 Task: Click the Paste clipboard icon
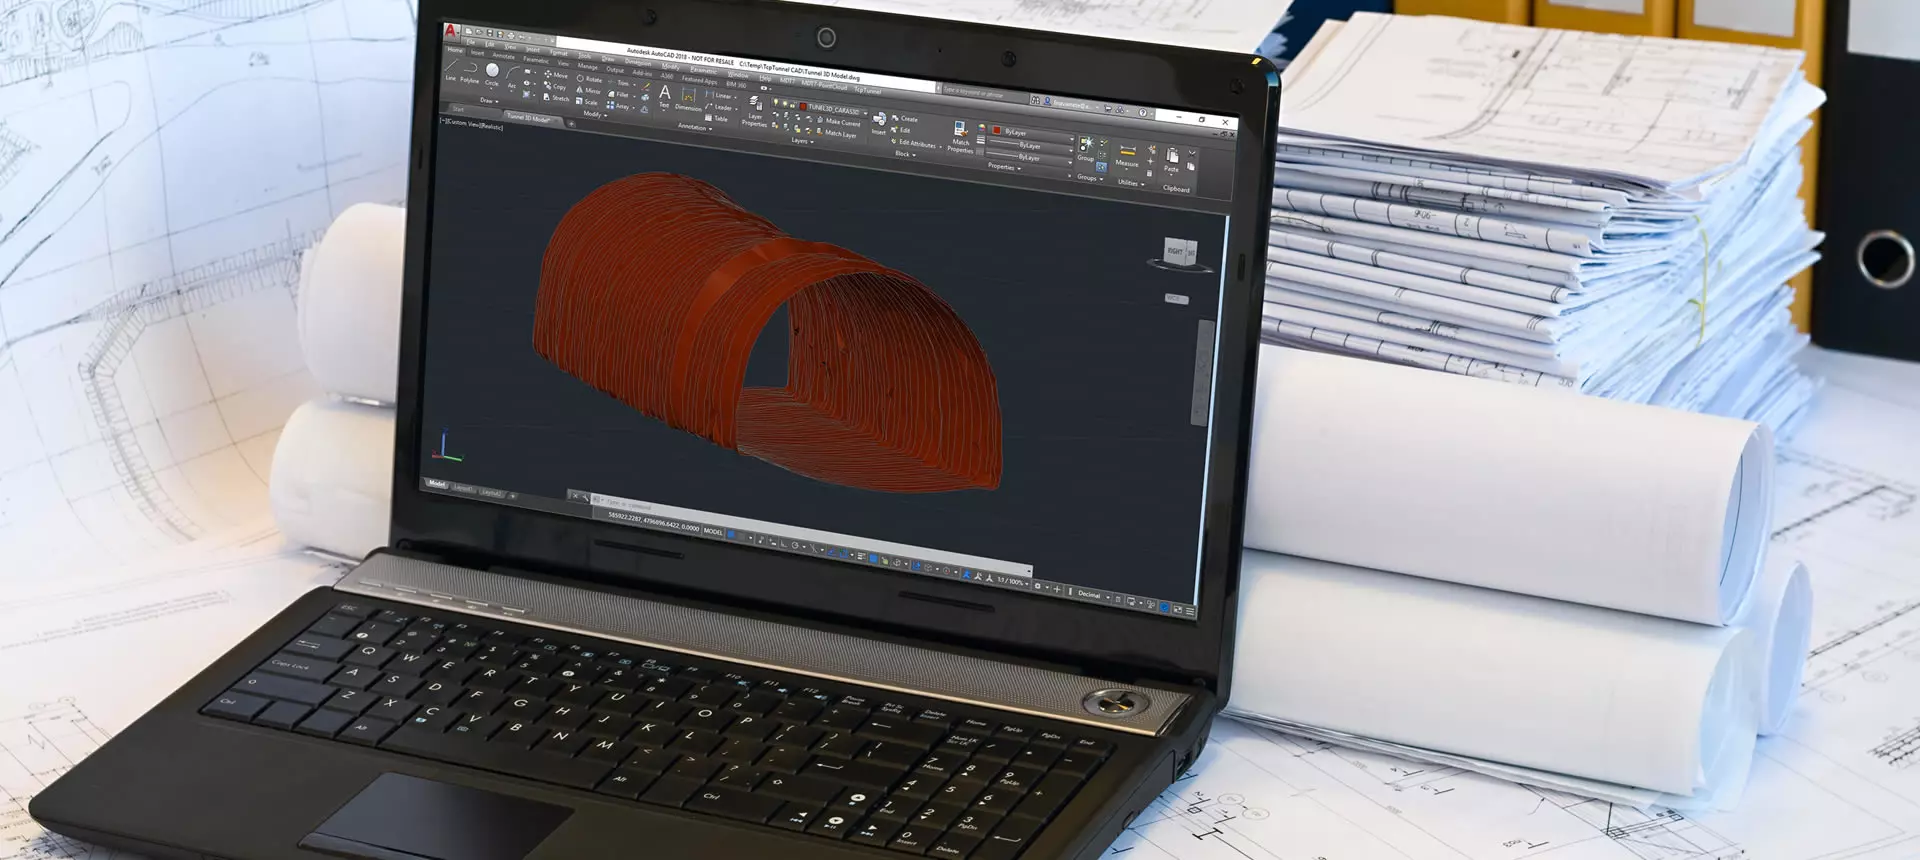point(1172,160)
